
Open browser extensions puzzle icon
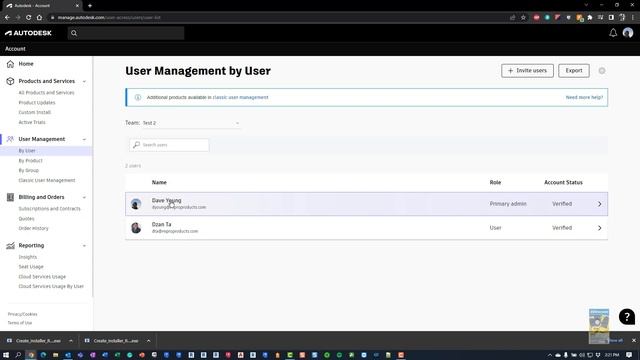[590, 18]
